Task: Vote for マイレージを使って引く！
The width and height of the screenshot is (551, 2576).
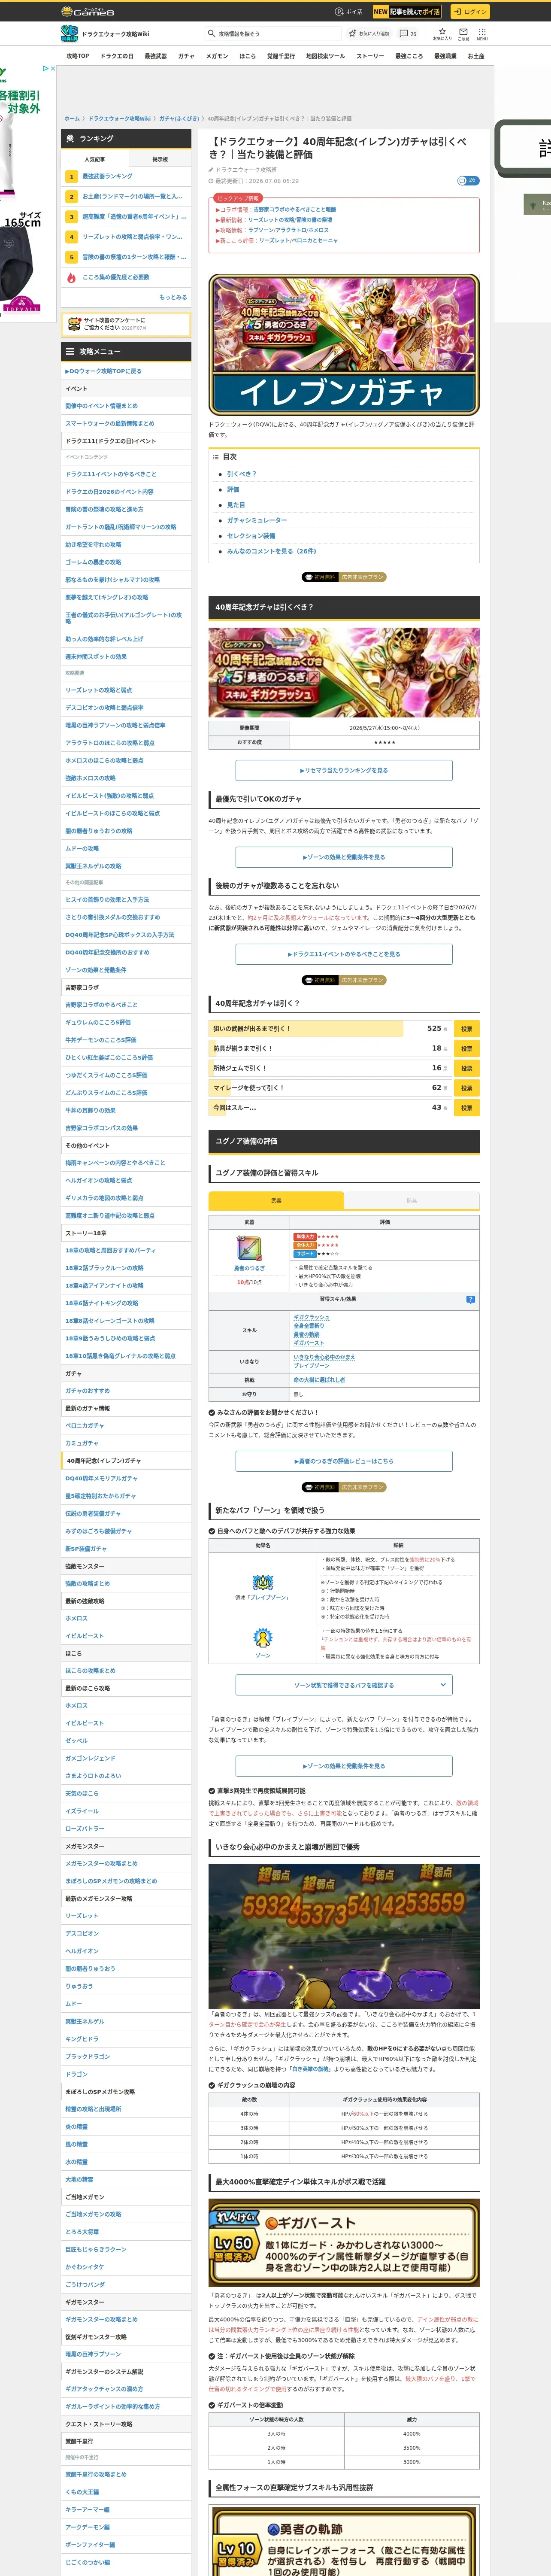Action: [x=466, y=1087]
